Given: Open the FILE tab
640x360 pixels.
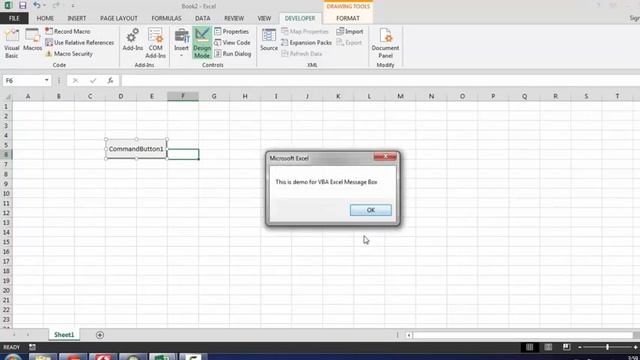Looking at the screenshot, I should point(14,18).
